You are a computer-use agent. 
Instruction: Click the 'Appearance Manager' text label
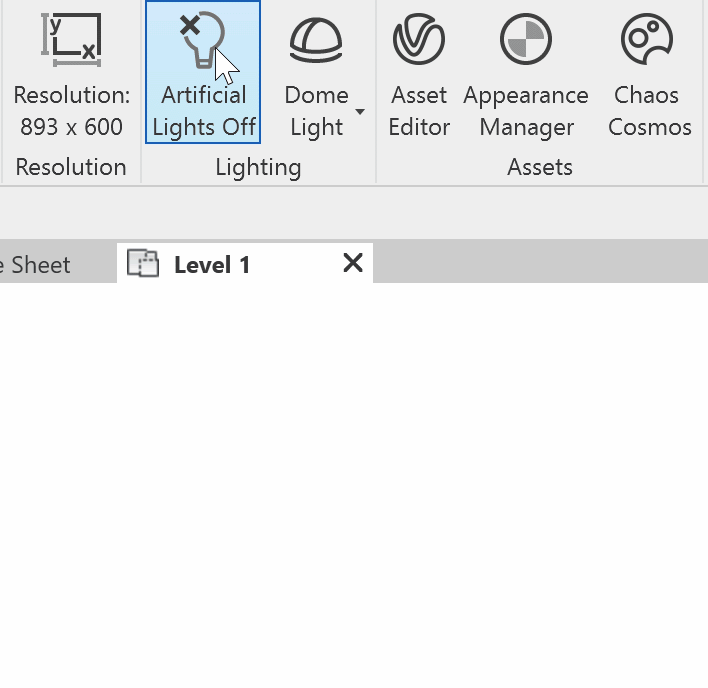526,111
